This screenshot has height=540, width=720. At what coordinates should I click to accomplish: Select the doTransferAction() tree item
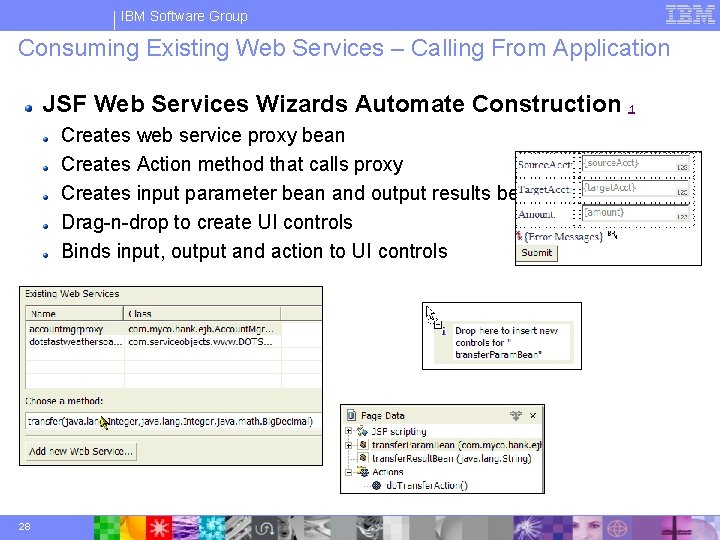[x=427, y=485]
